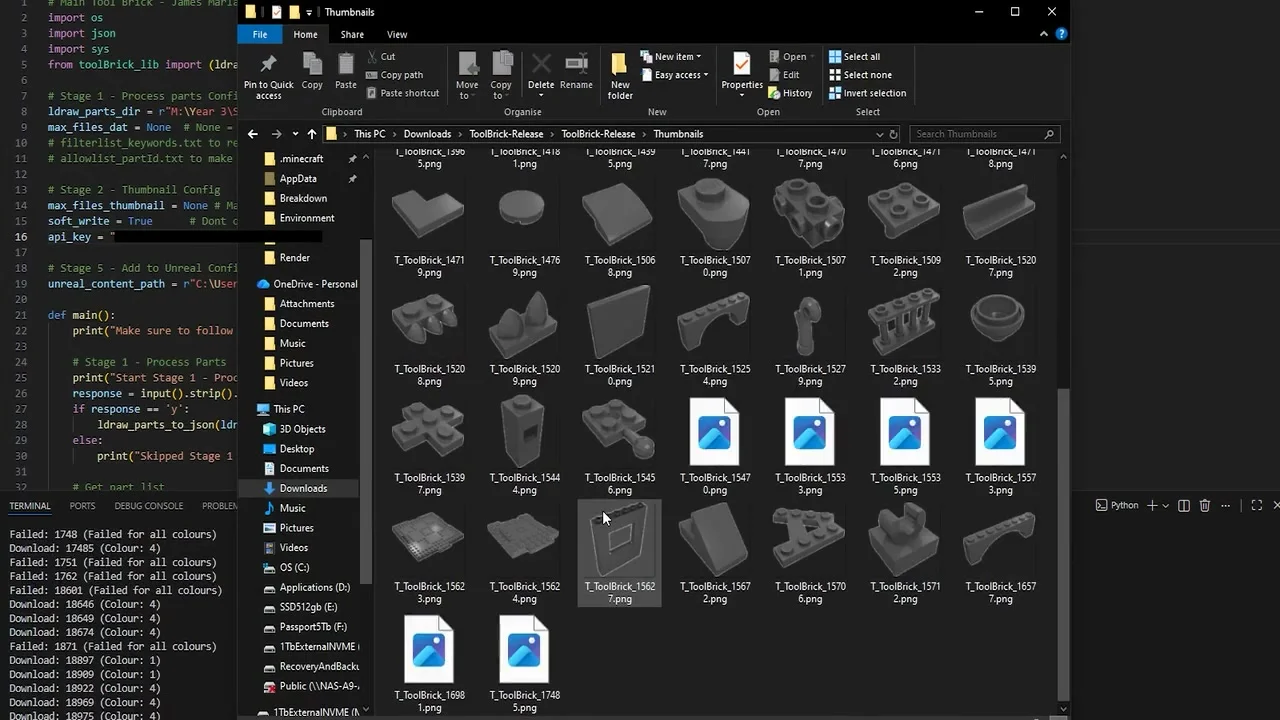This screenshot has height=720, width=1280.
Task: Click Downloads in the address breadcrumb
Action: [x=427, y=134]
